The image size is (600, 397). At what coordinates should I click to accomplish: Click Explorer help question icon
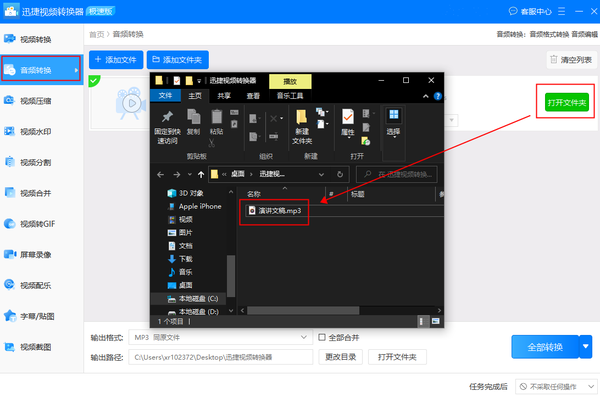[x=438, y=96]
